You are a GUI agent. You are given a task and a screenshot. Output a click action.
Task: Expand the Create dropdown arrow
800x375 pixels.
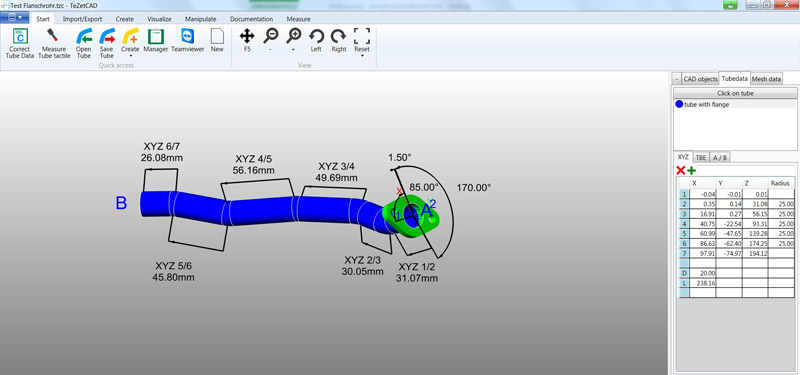tap(131, 56)
